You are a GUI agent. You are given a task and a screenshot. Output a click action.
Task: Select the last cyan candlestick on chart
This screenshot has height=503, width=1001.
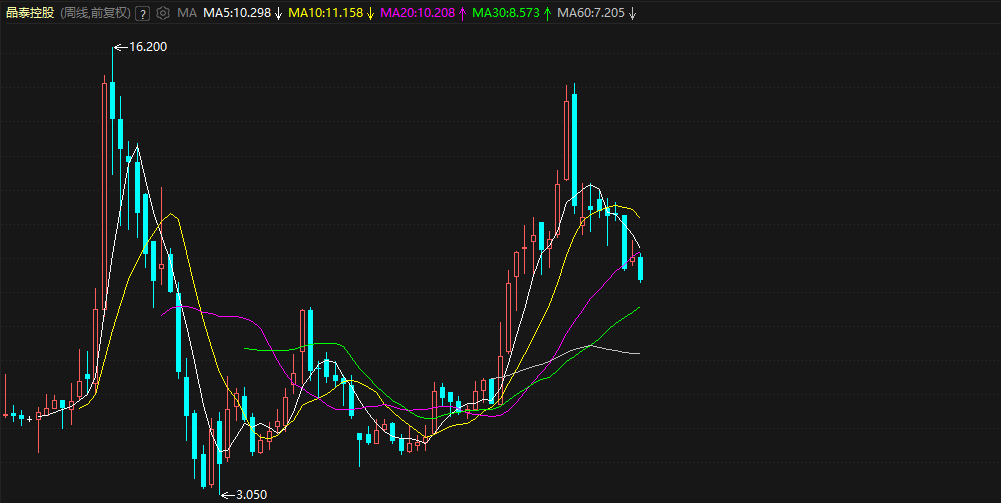click(x=640, y=268)
